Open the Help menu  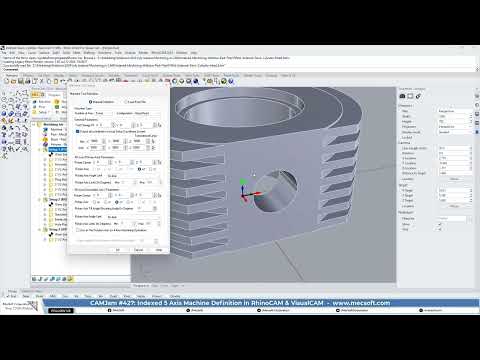pyautogui.click(x=194, y=53)
